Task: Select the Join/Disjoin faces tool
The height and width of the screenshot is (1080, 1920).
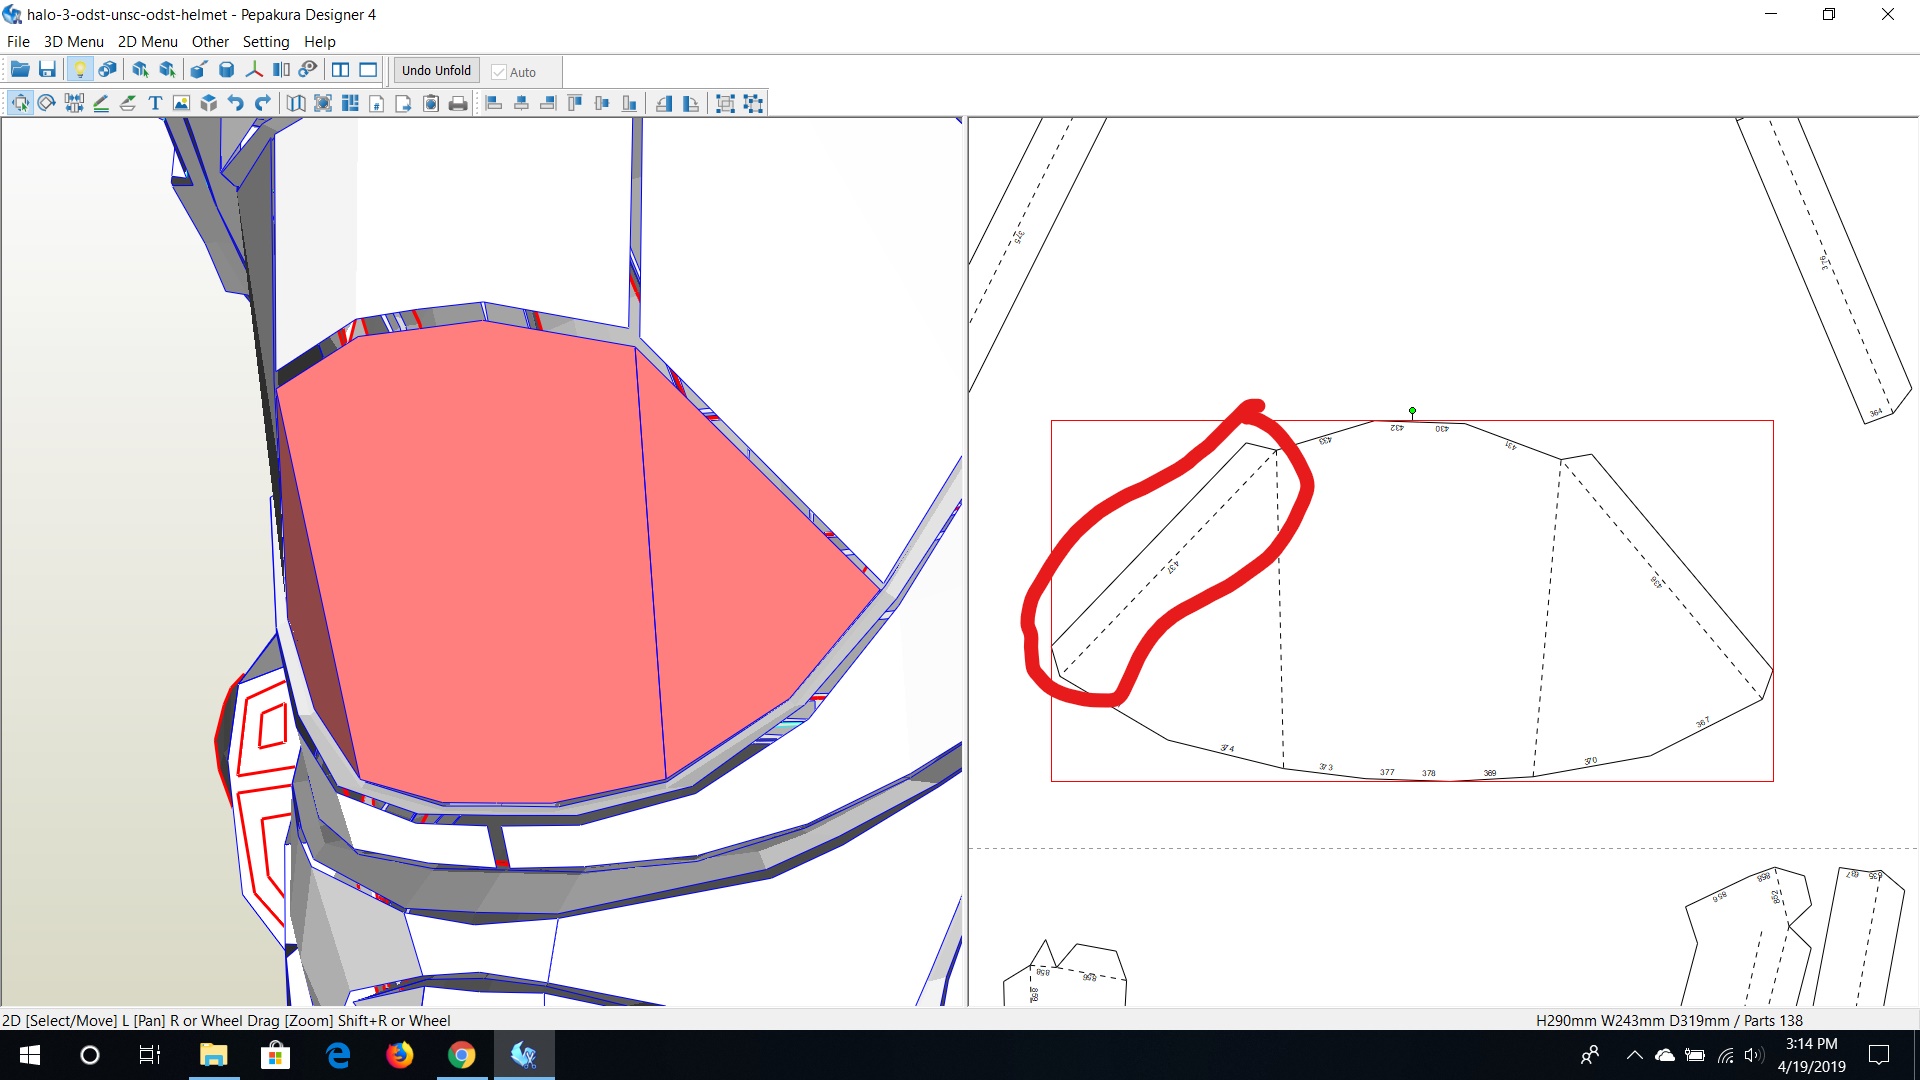Action: click(74, 103)
